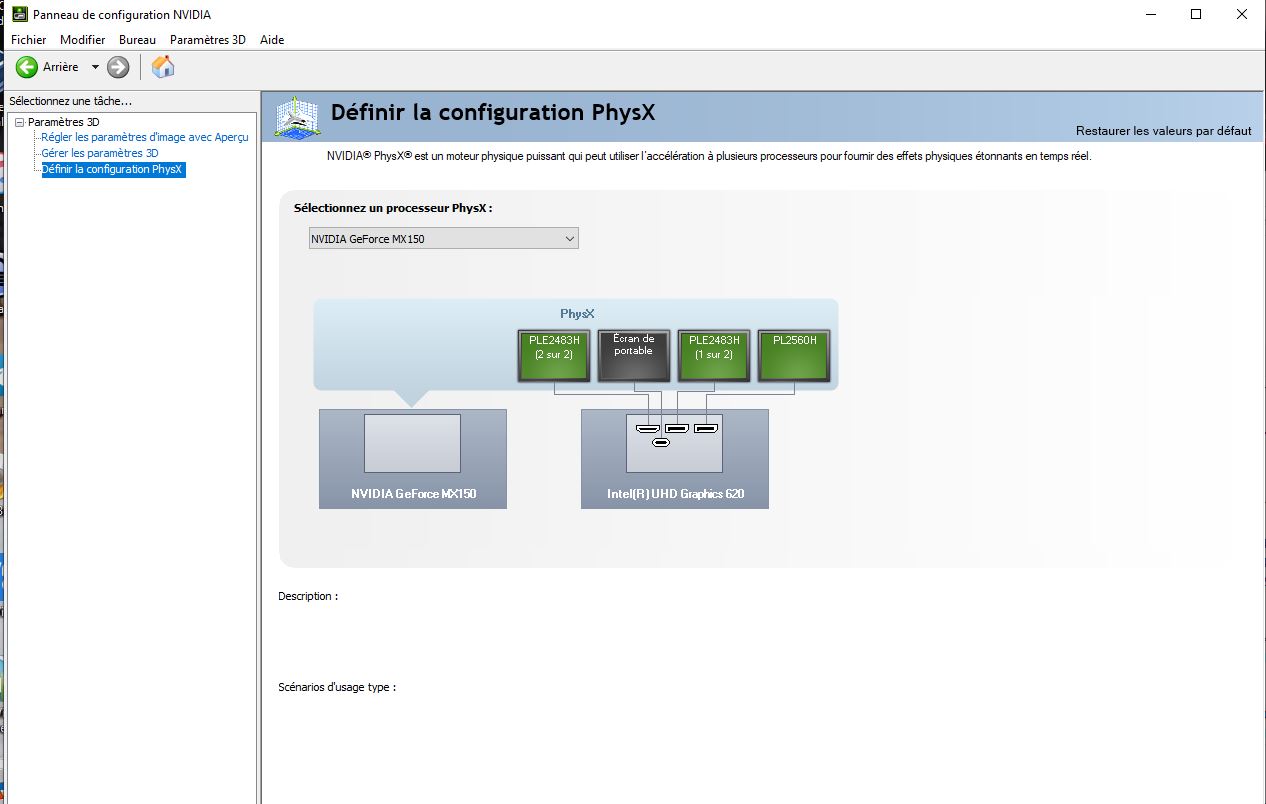Image resolution: width=1266 pixels, height=804 pixels.
Task: Open the back history dropdown arrow
Action: pos(96,67)
